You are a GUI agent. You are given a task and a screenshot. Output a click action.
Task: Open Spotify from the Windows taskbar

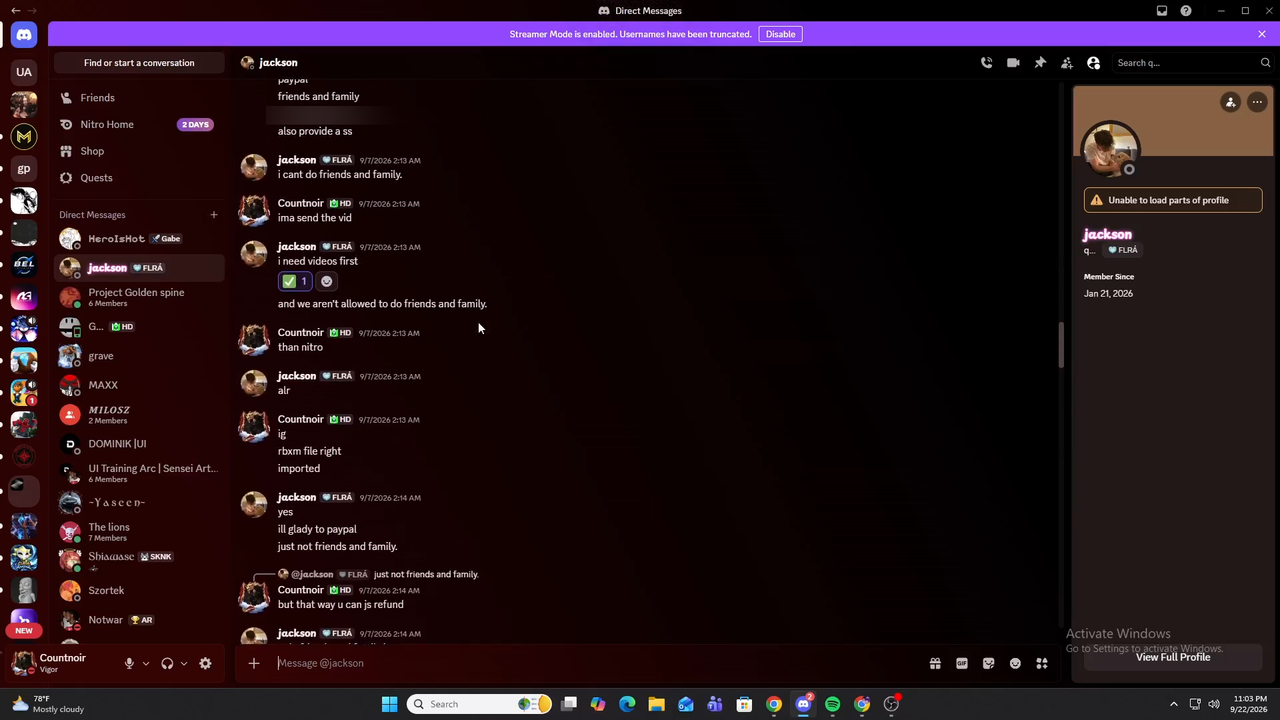[832, 704]
